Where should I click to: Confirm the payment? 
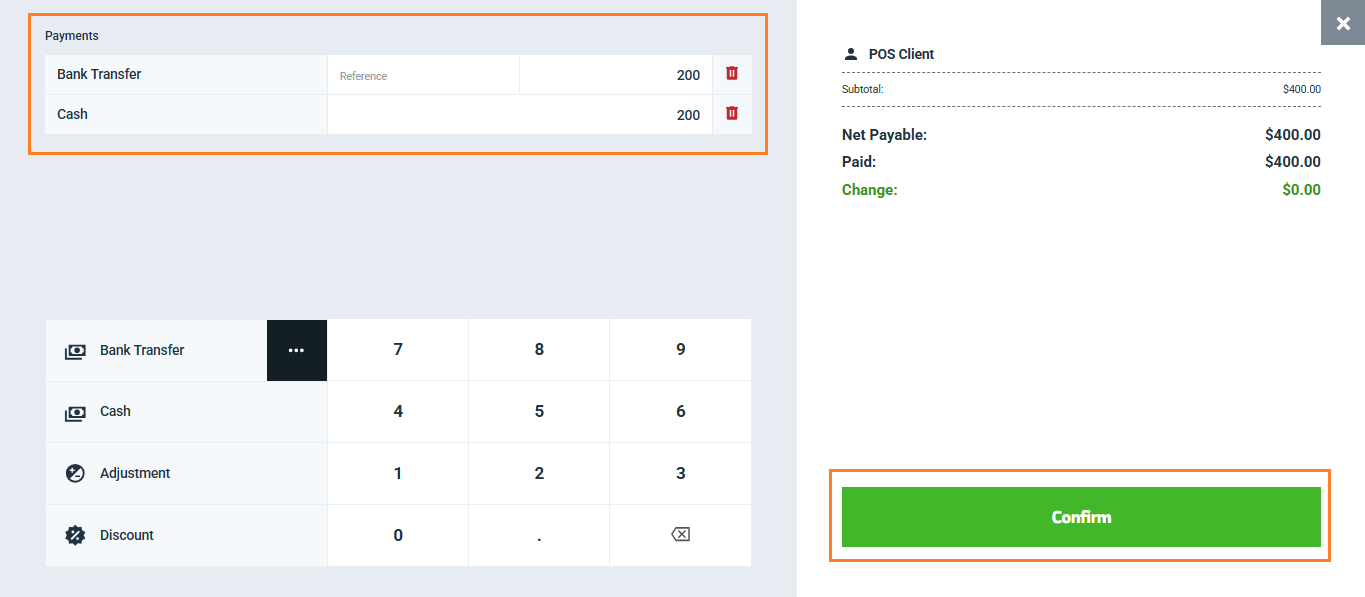(1081, 517)
